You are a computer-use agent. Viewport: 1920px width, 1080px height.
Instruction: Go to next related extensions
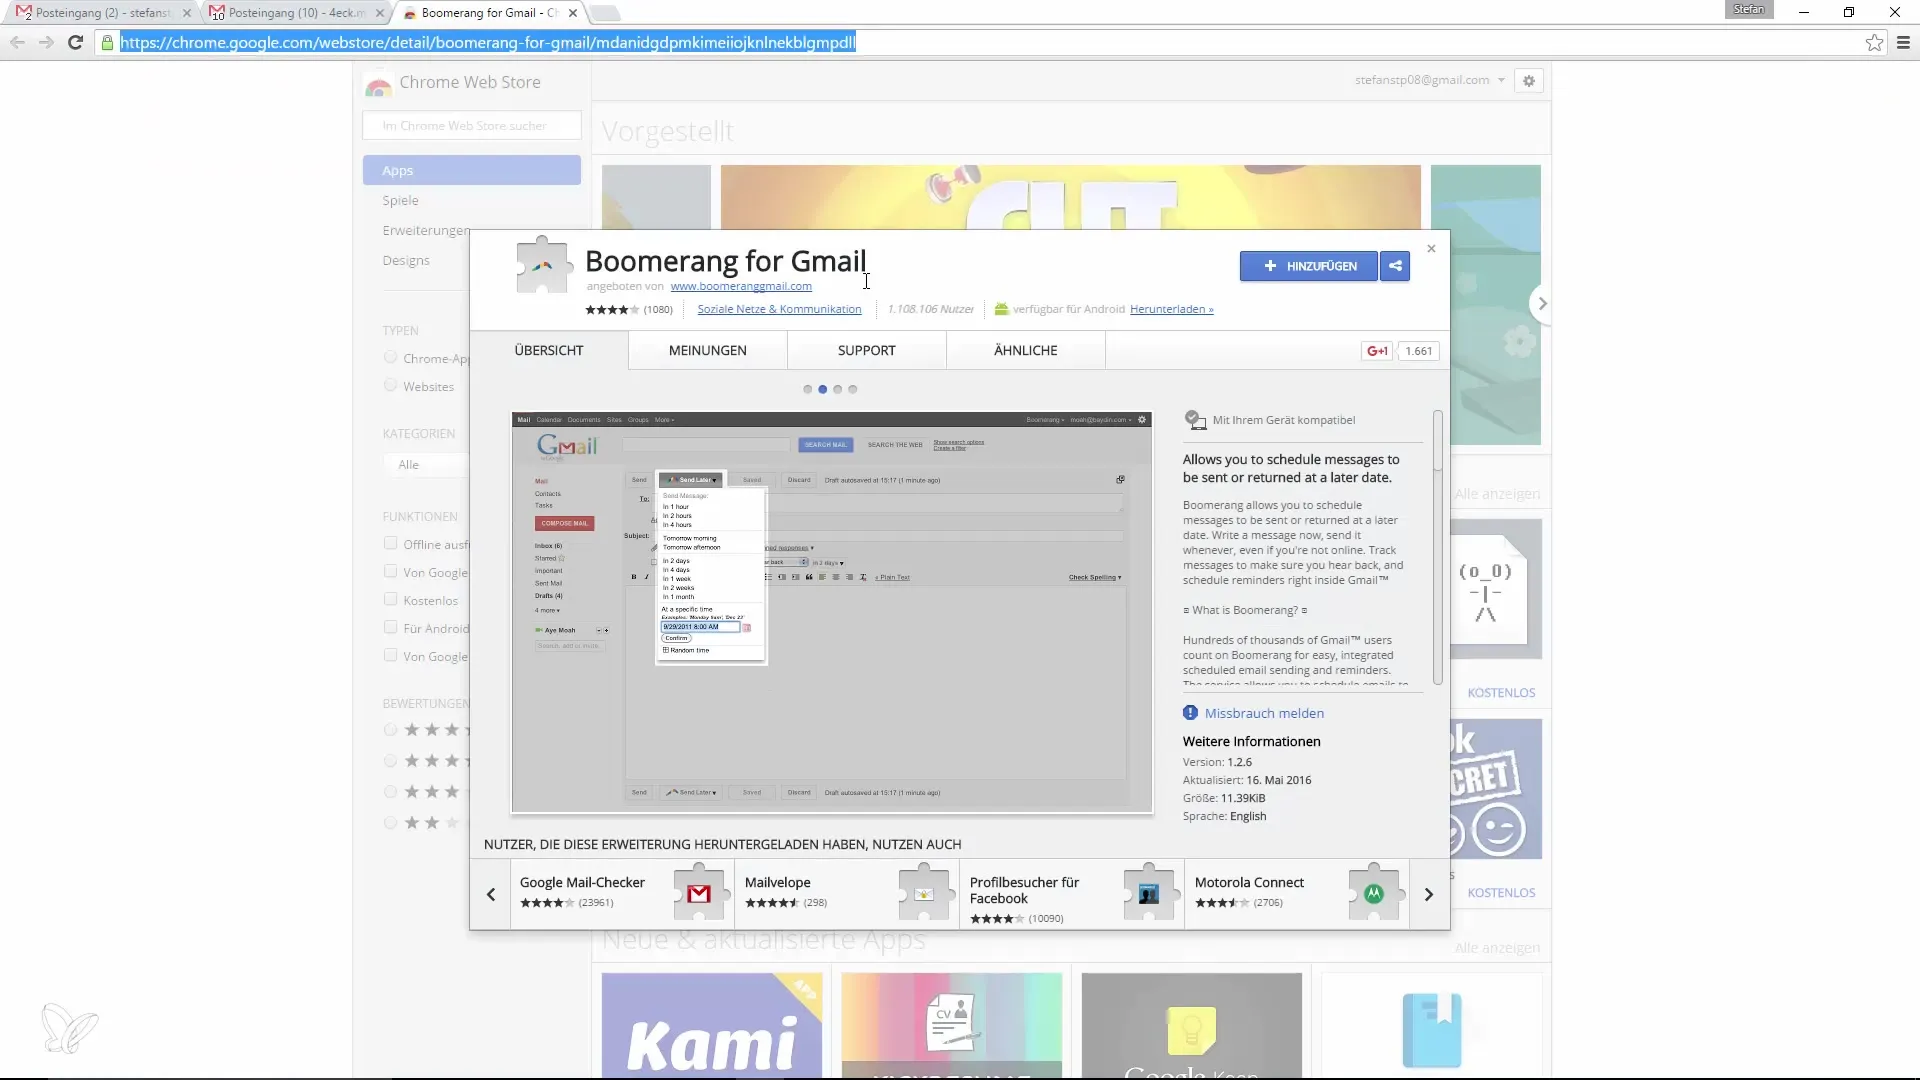click(x=1429, y=894)
